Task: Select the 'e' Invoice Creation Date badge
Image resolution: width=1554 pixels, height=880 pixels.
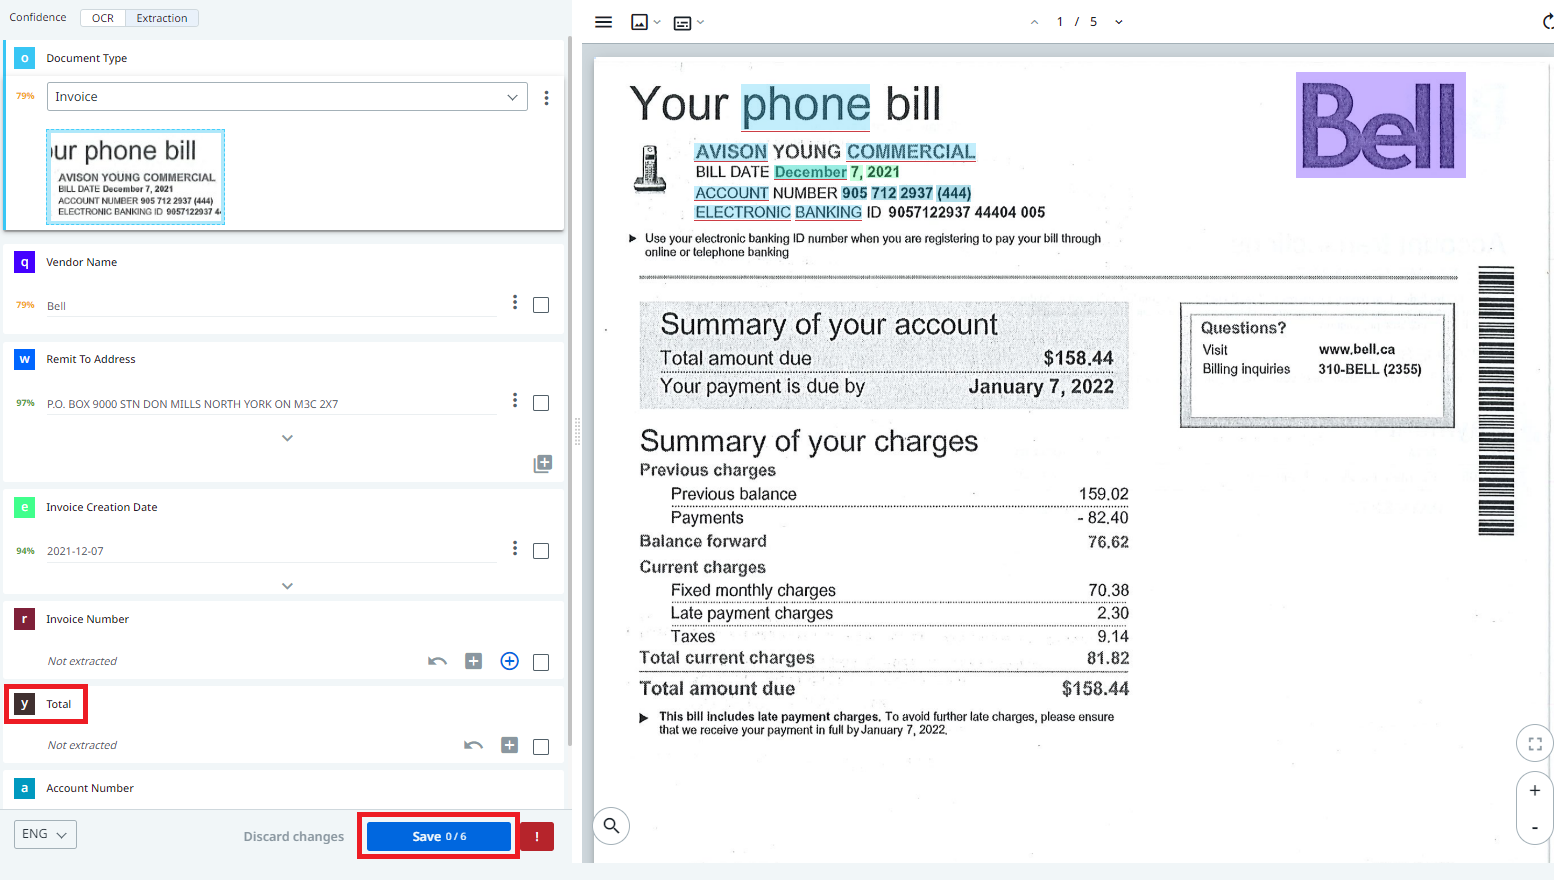Action: [x=25, y=507]
